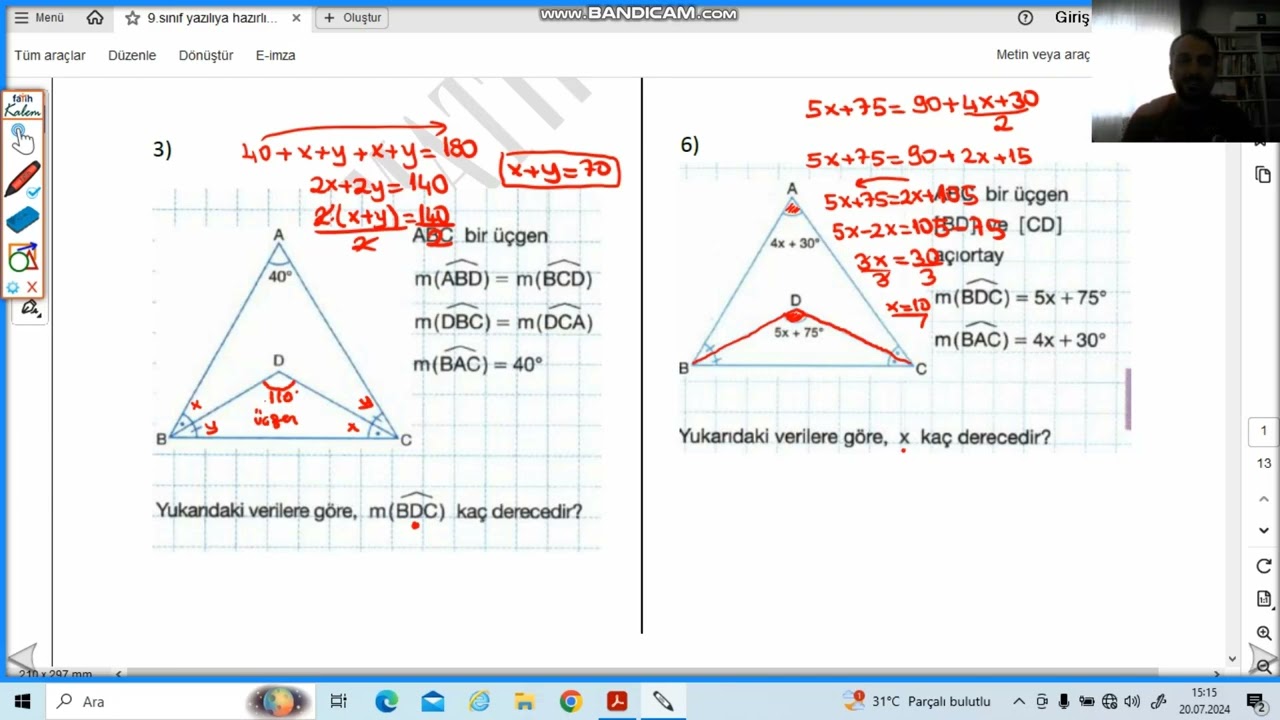This screenshot has height=720, width=1280.
Task: Click the Oluştur button
Action: coord(352,18)
